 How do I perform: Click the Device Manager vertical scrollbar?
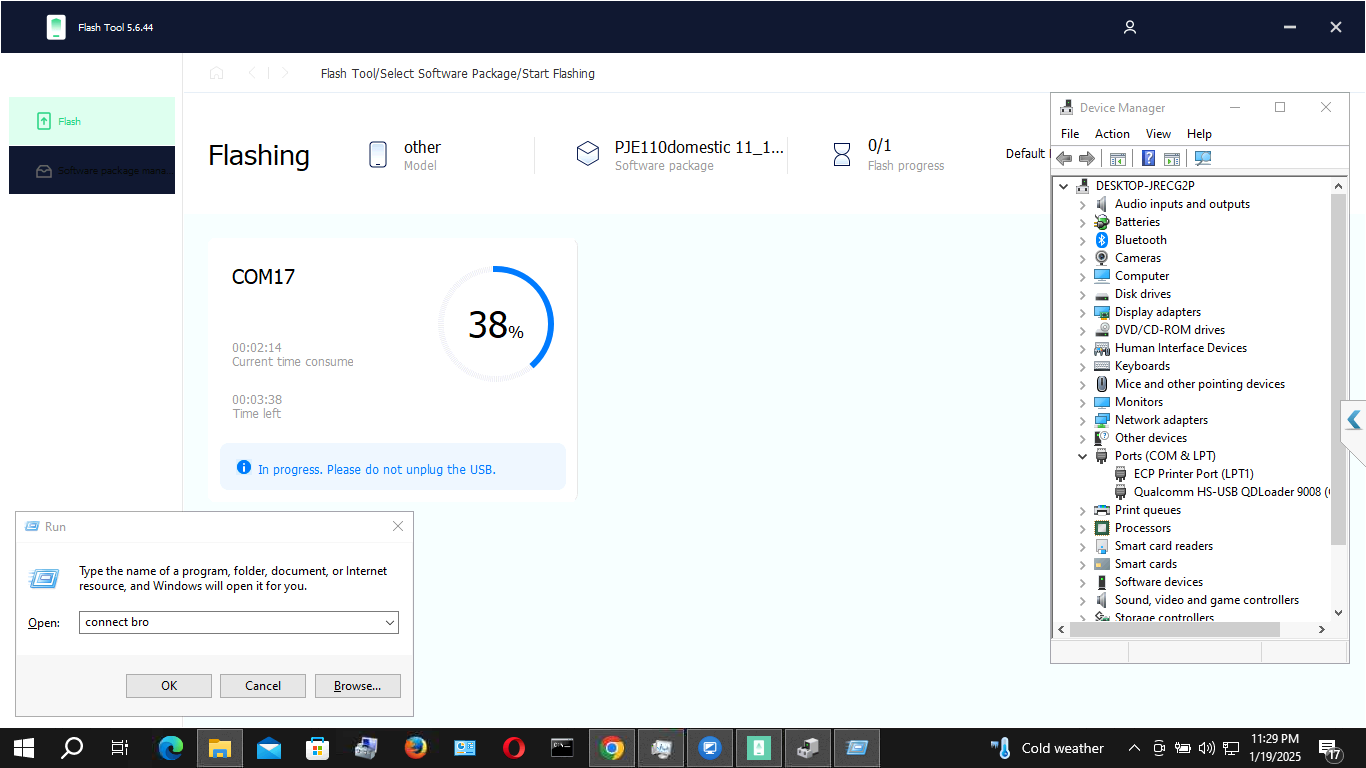click(x=1339, y=370)
